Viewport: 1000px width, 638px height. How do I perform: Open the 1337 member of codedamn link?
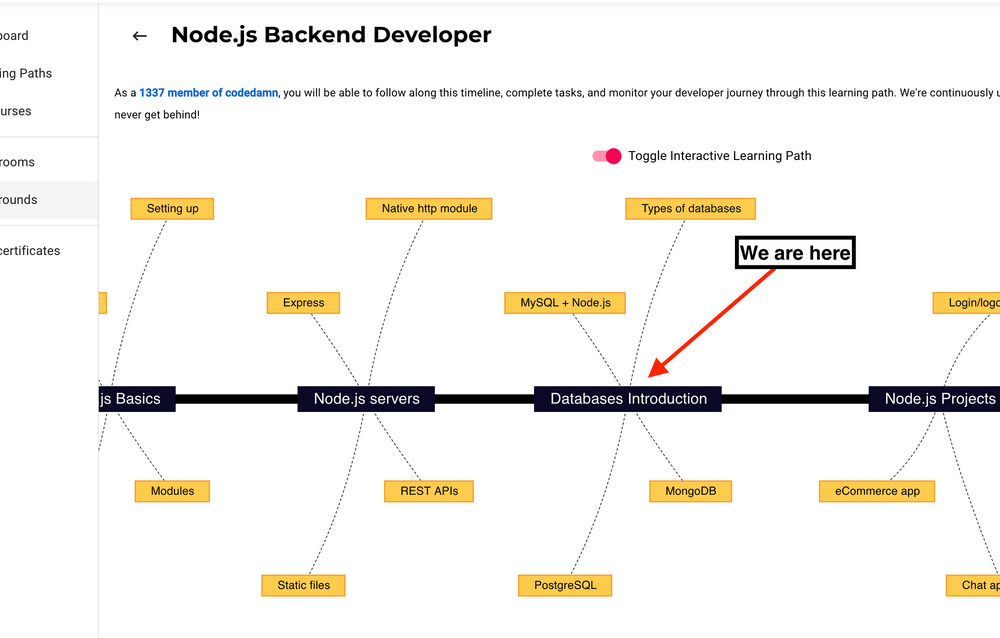(209, 93)
